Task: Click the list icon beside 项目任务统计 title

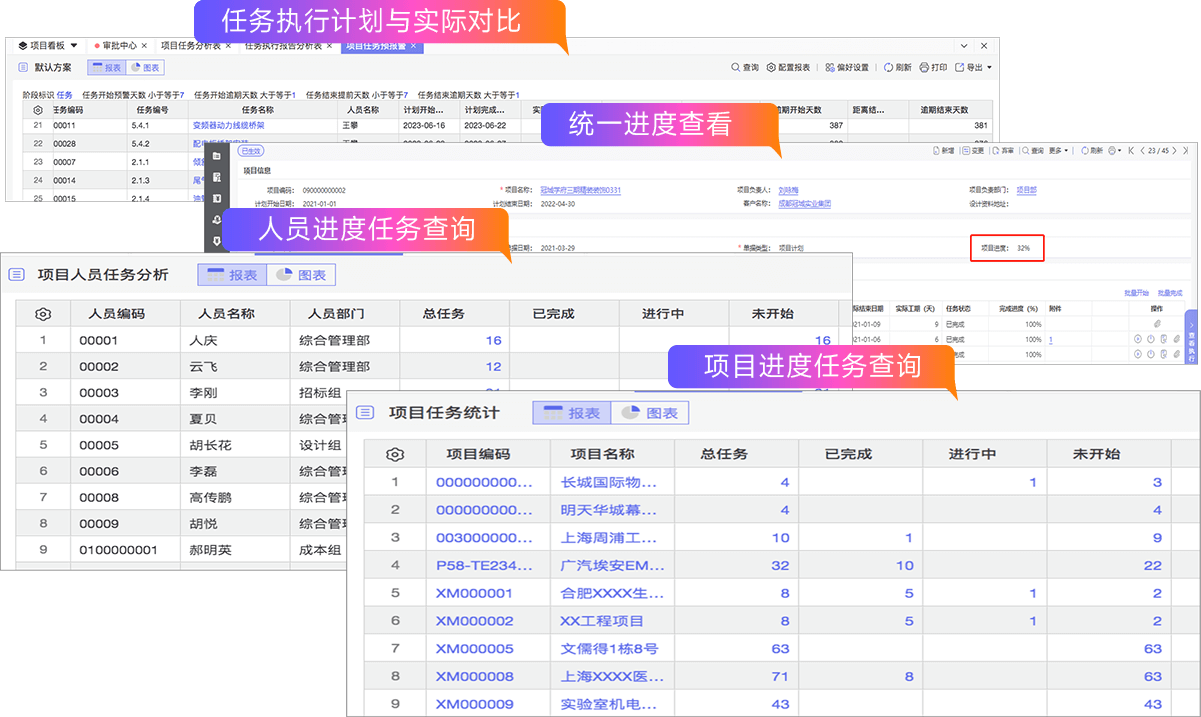Action: click(x=366, y=413)
